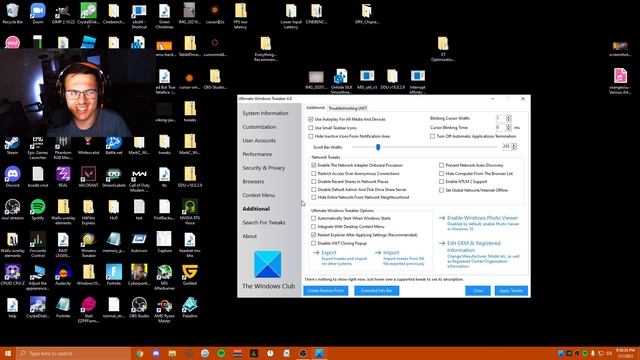Check Integrate With Desktop Context Menu
The height and width of the screenshot is (360, 640).
tap(314, 227)
